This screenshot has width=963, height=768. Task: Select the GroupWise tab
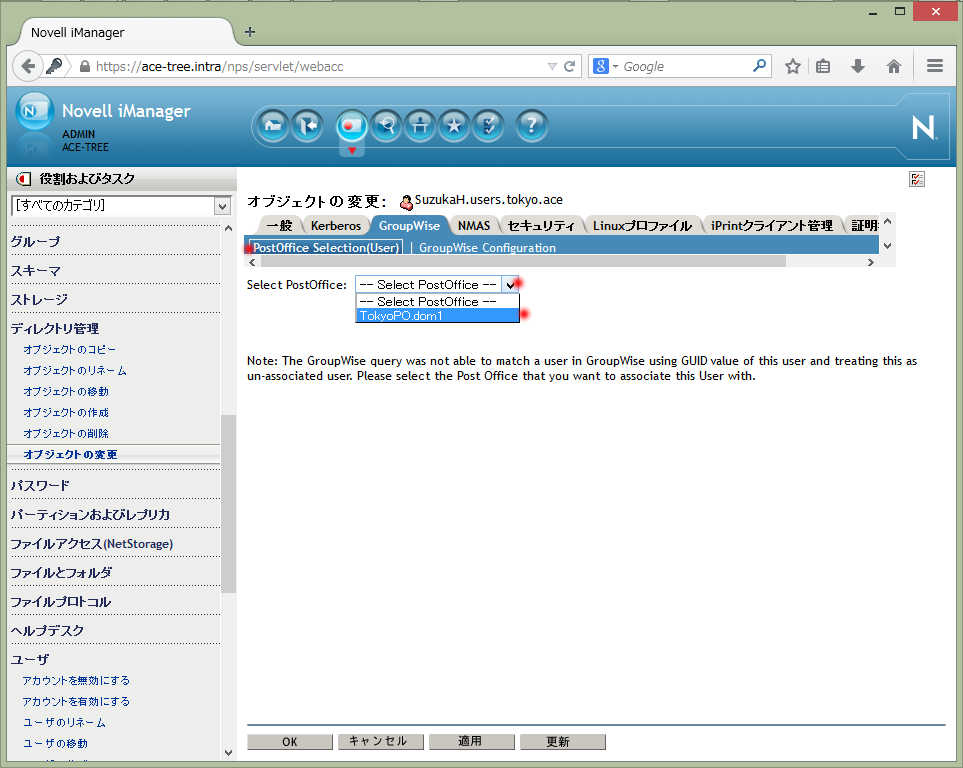409,225
